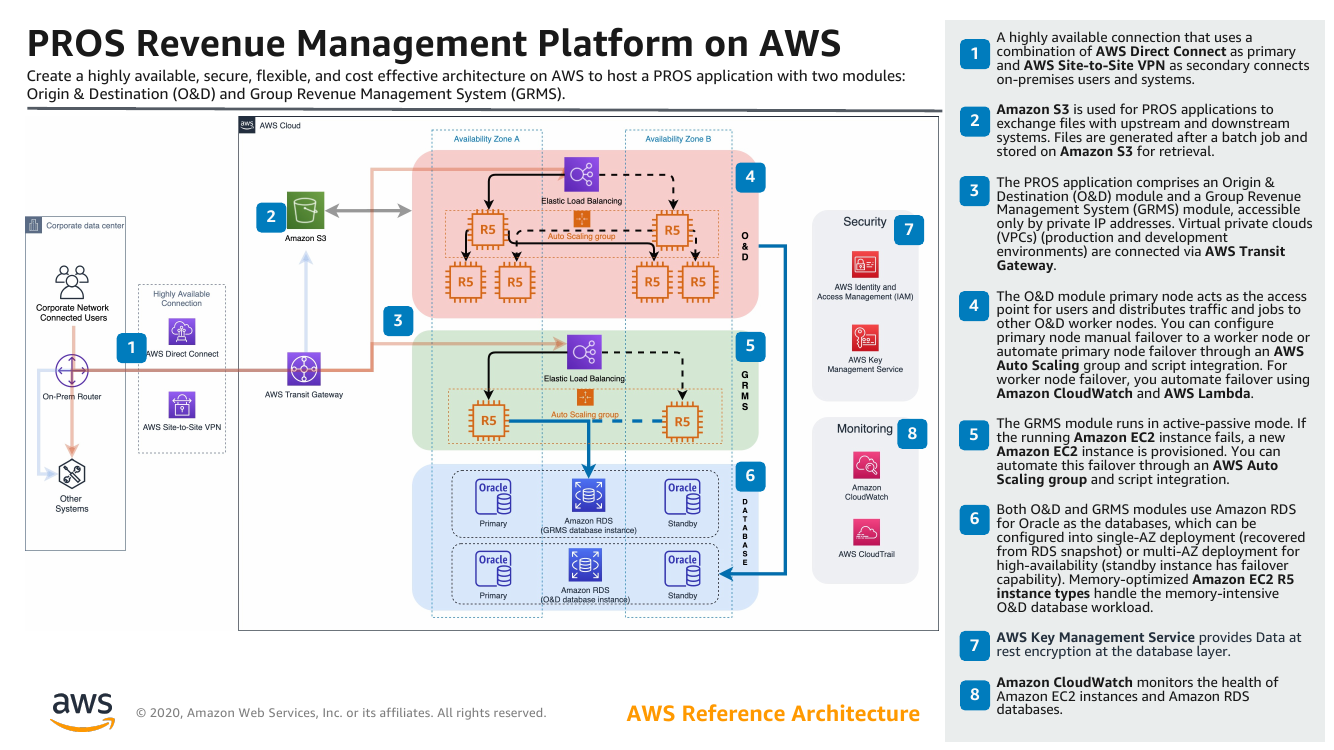Click the O&D primary R5 instance in Zone B
The image size is (1334, 750).
point(672,231)
